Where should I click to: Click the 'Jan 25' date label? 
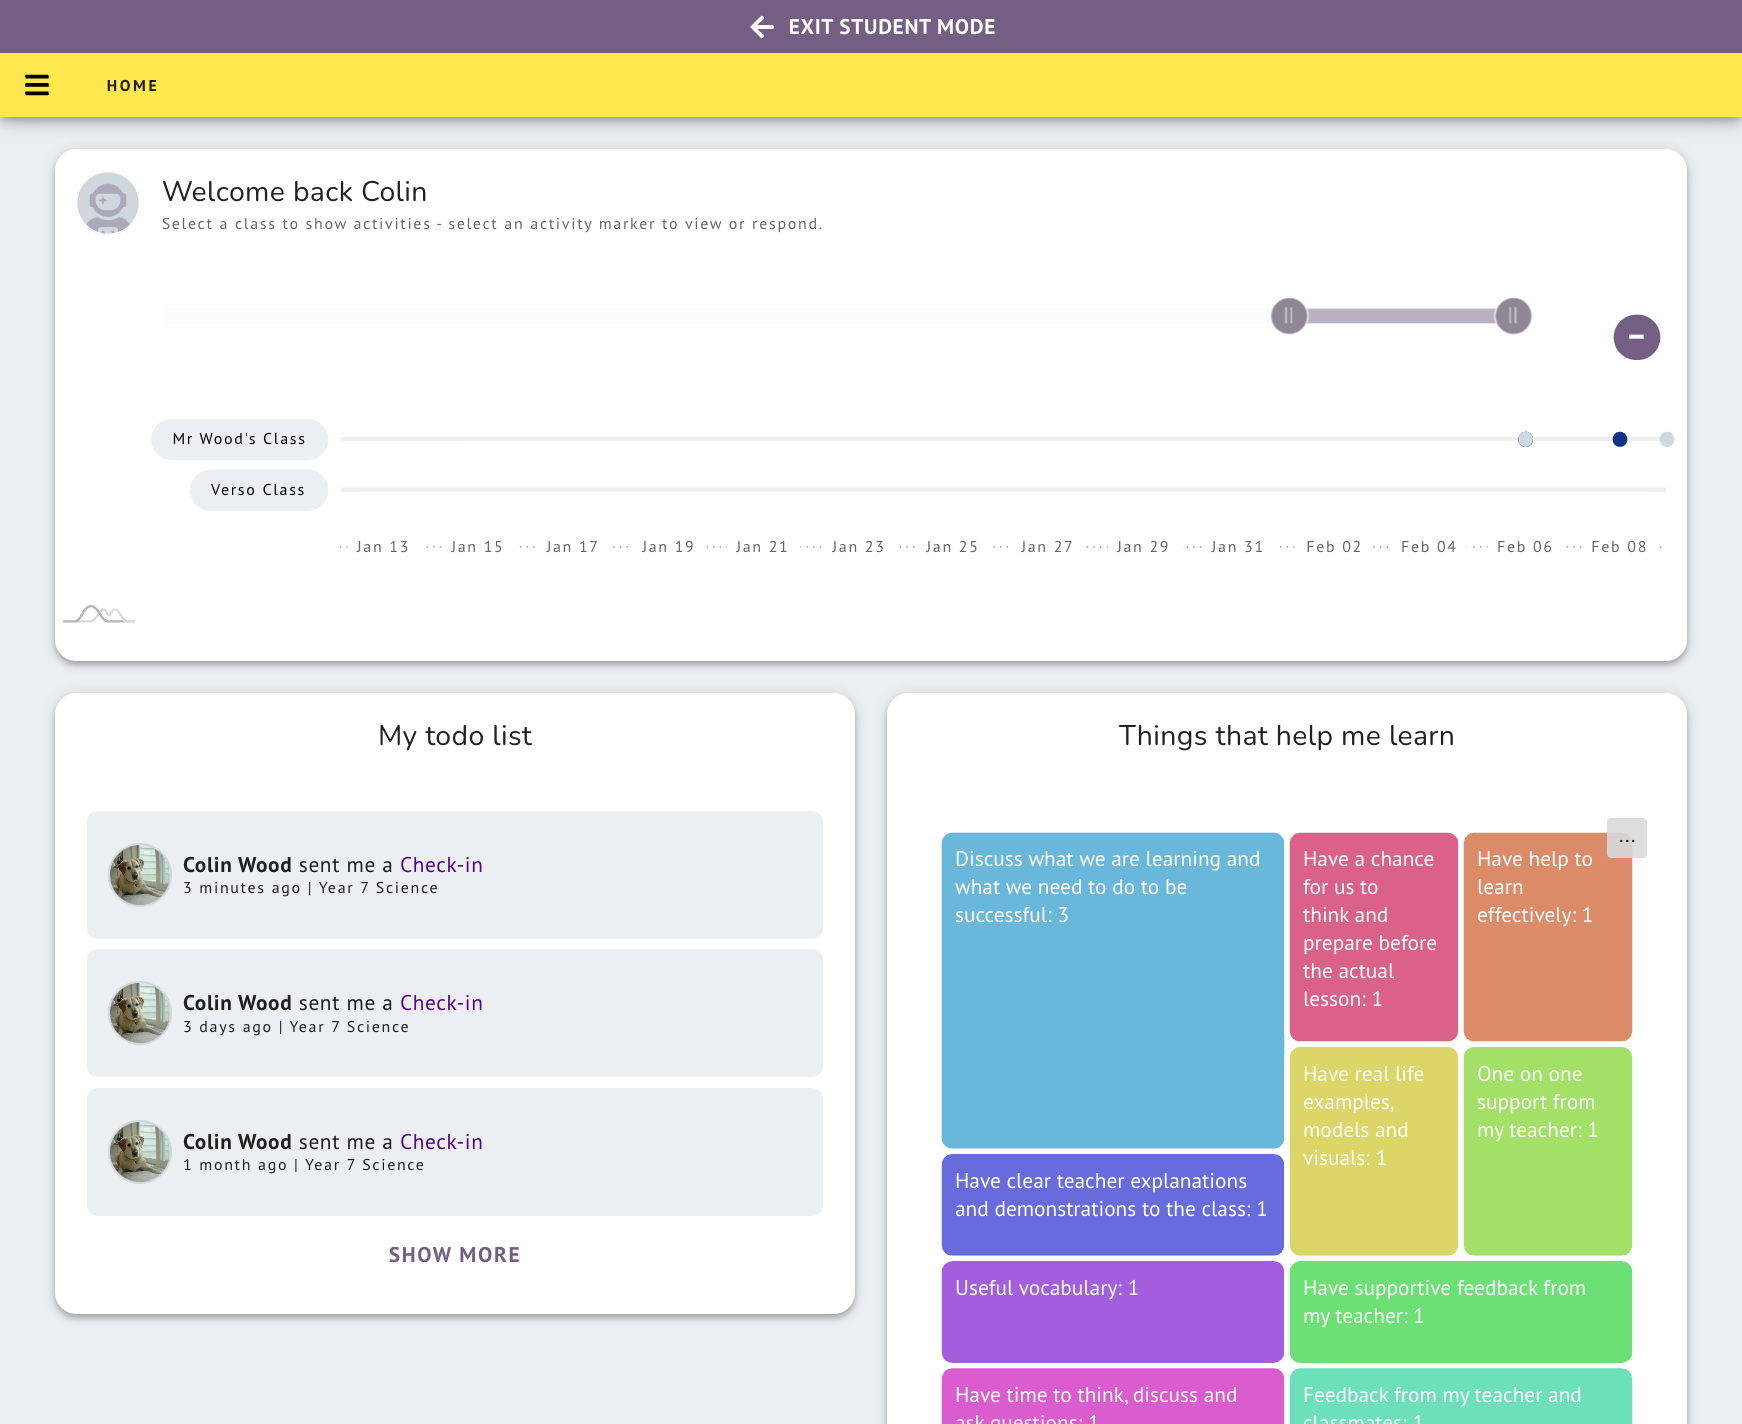[951, 547]
